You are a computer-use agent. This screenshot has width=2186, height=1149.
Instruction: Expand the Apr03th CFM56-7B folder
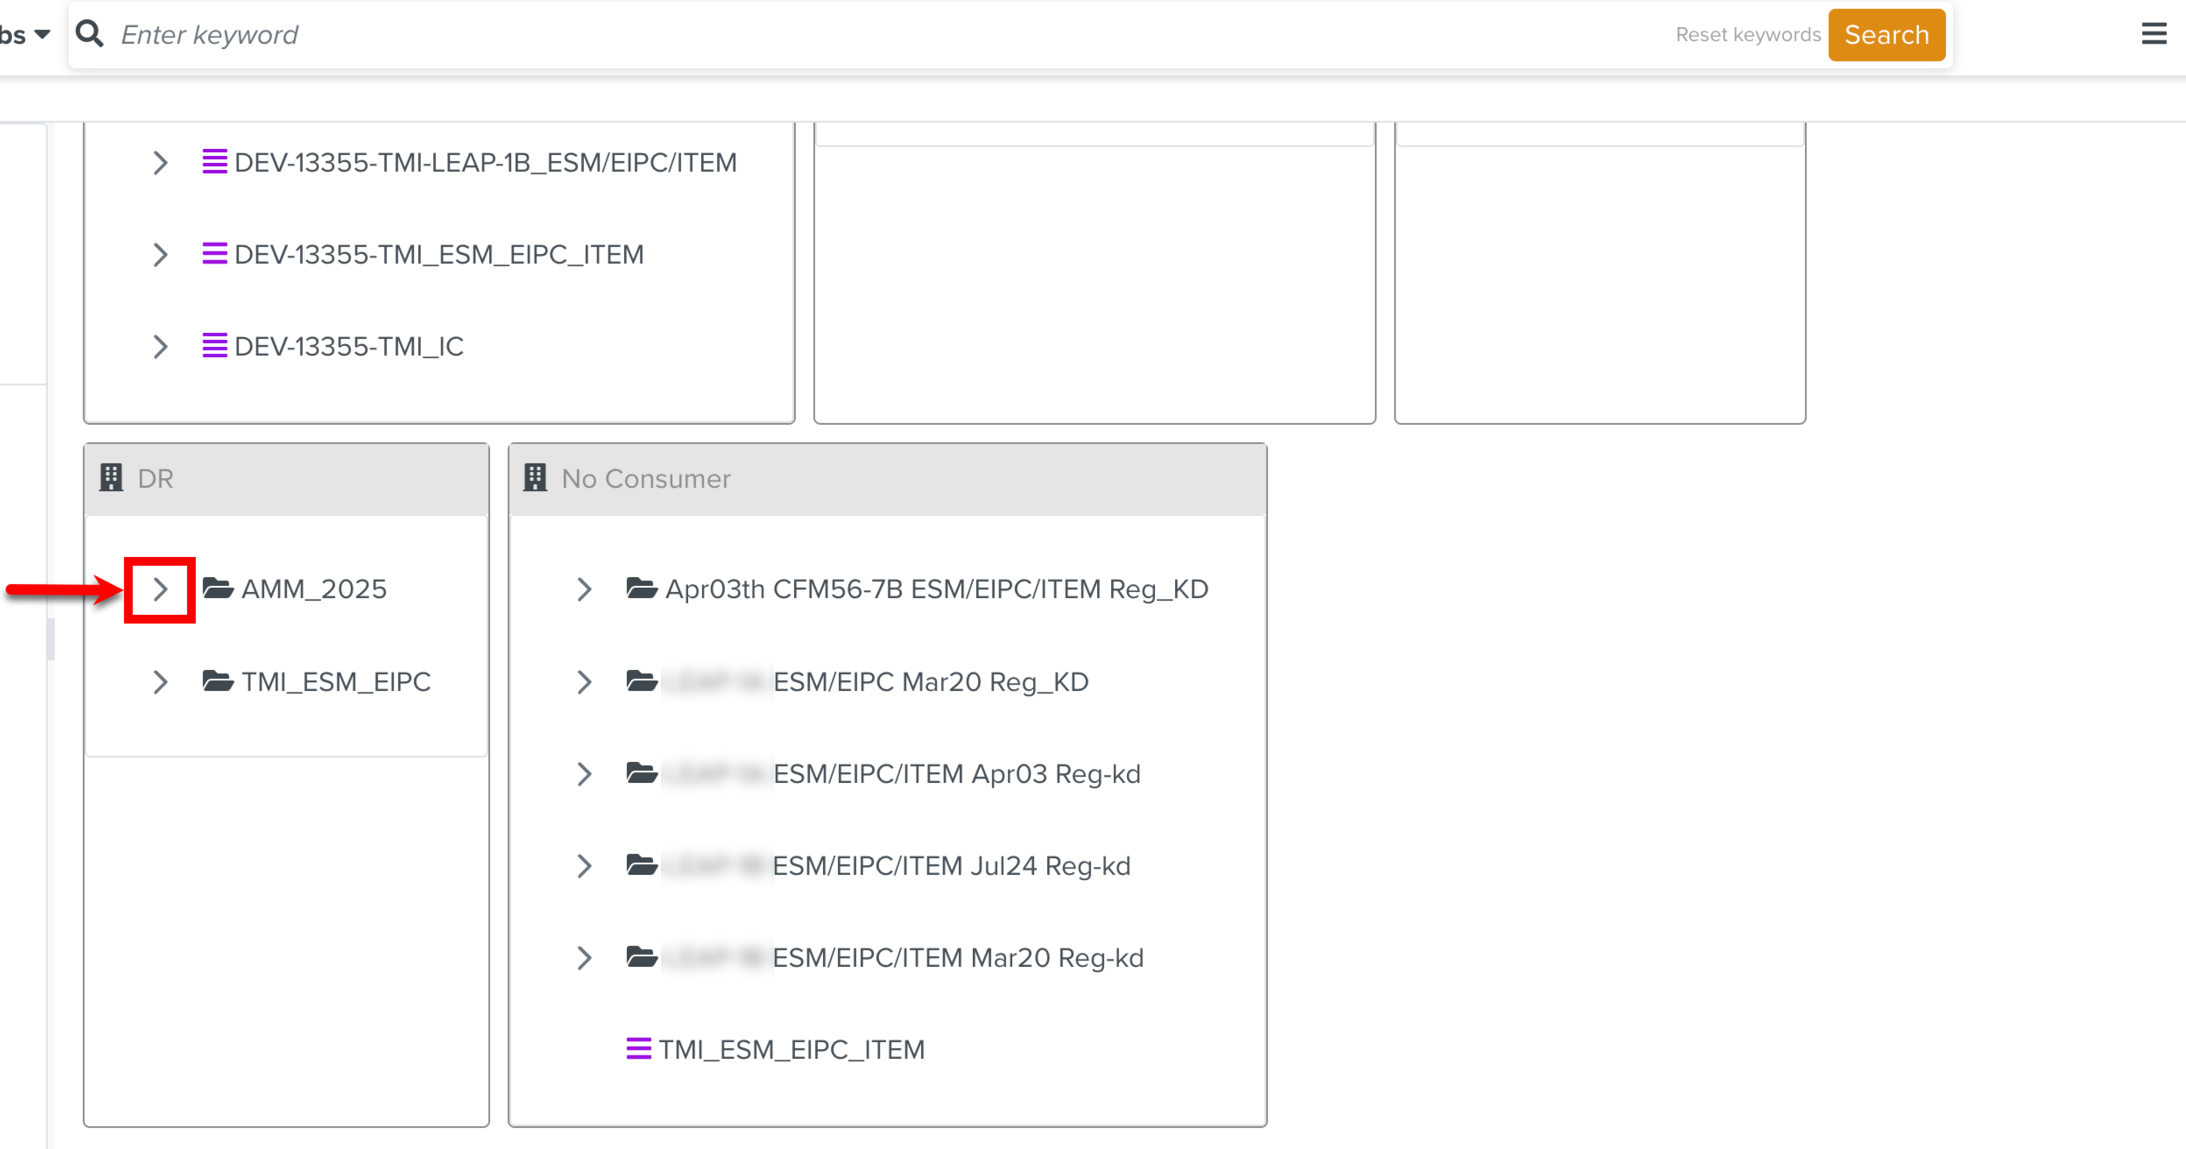584,589
